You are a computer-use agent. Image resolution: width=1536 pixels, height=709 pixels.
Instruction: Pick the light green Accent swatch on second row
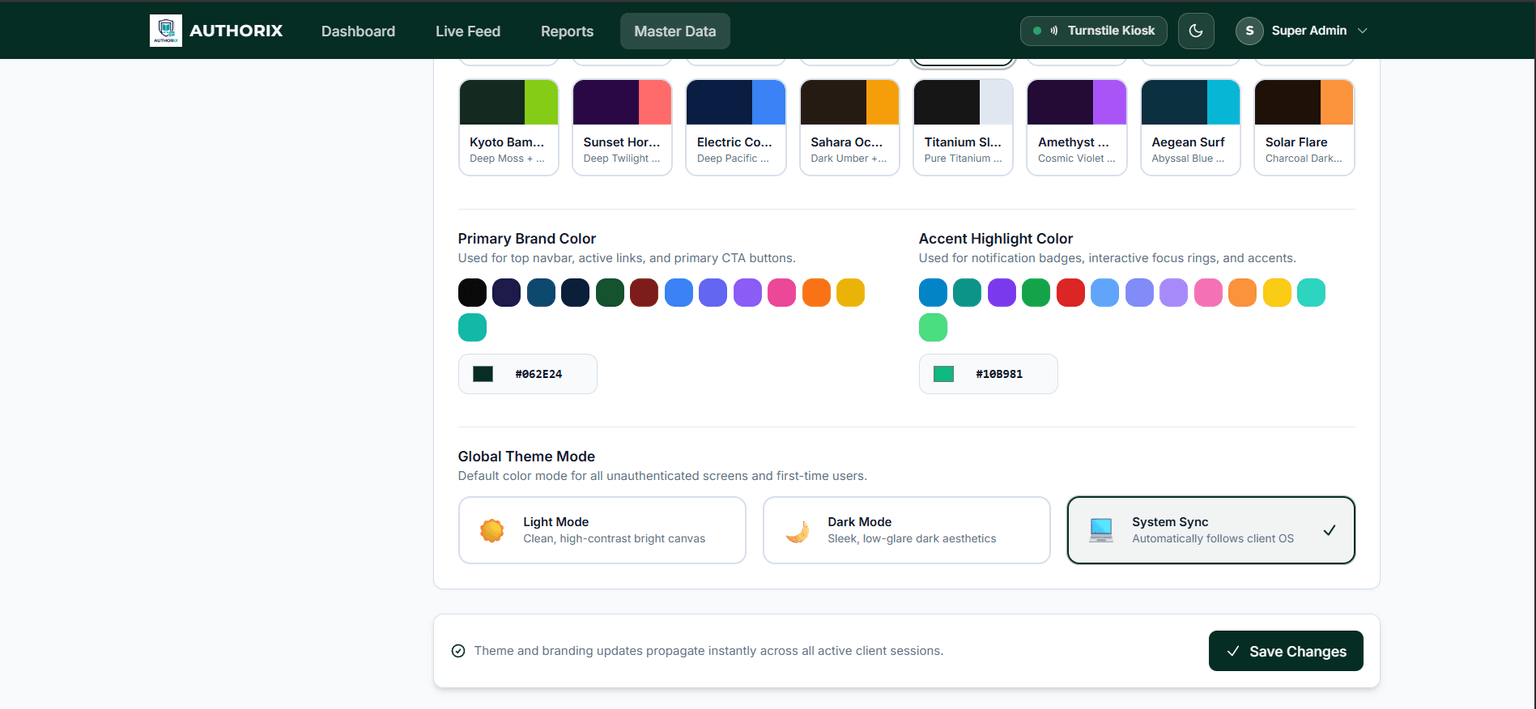pos(933,327)
